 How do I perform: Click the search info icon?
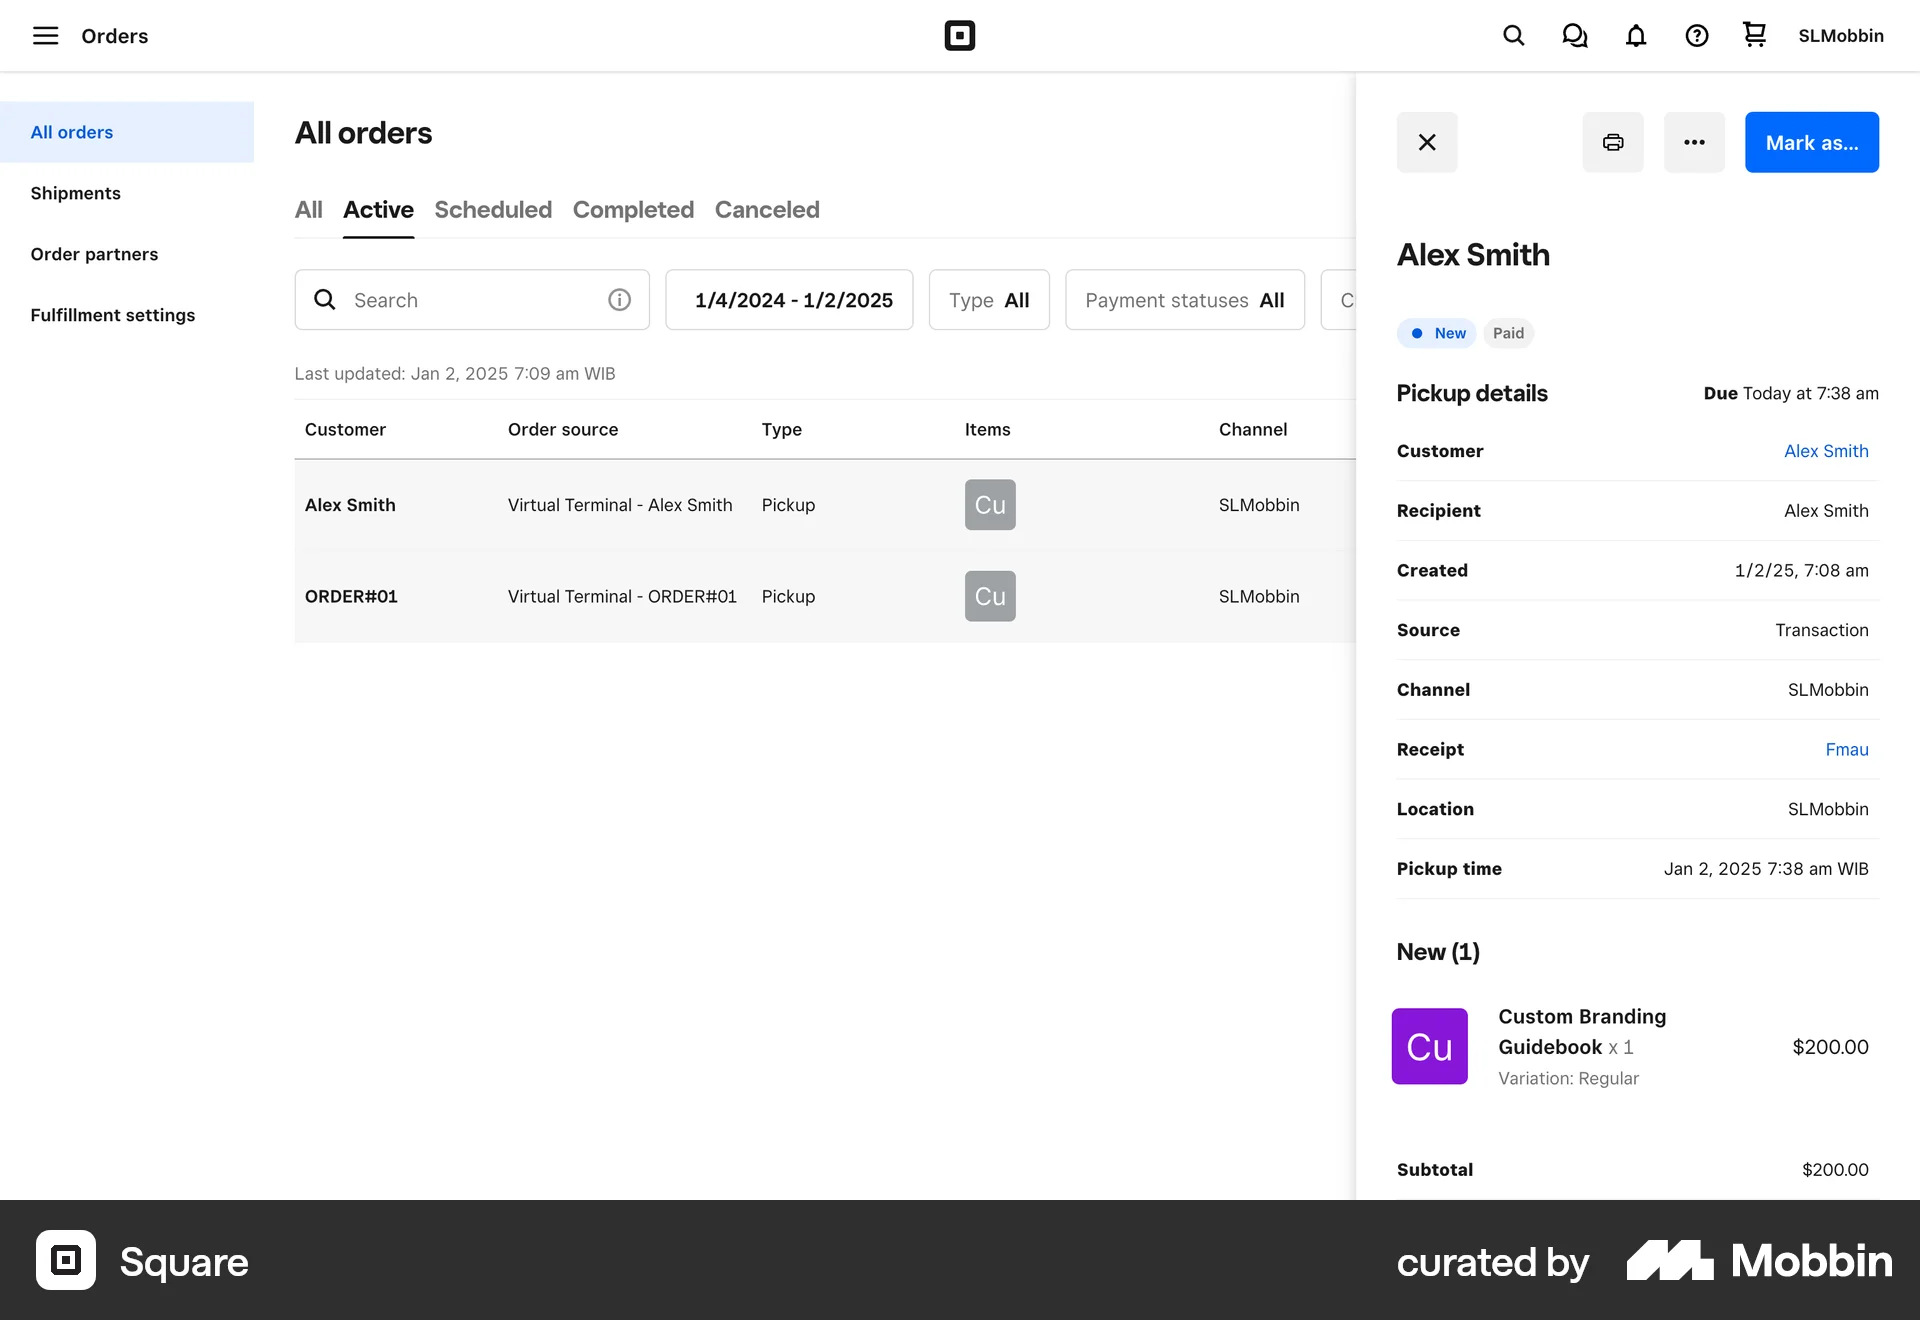pyautogui.click(x=619, y=300)
